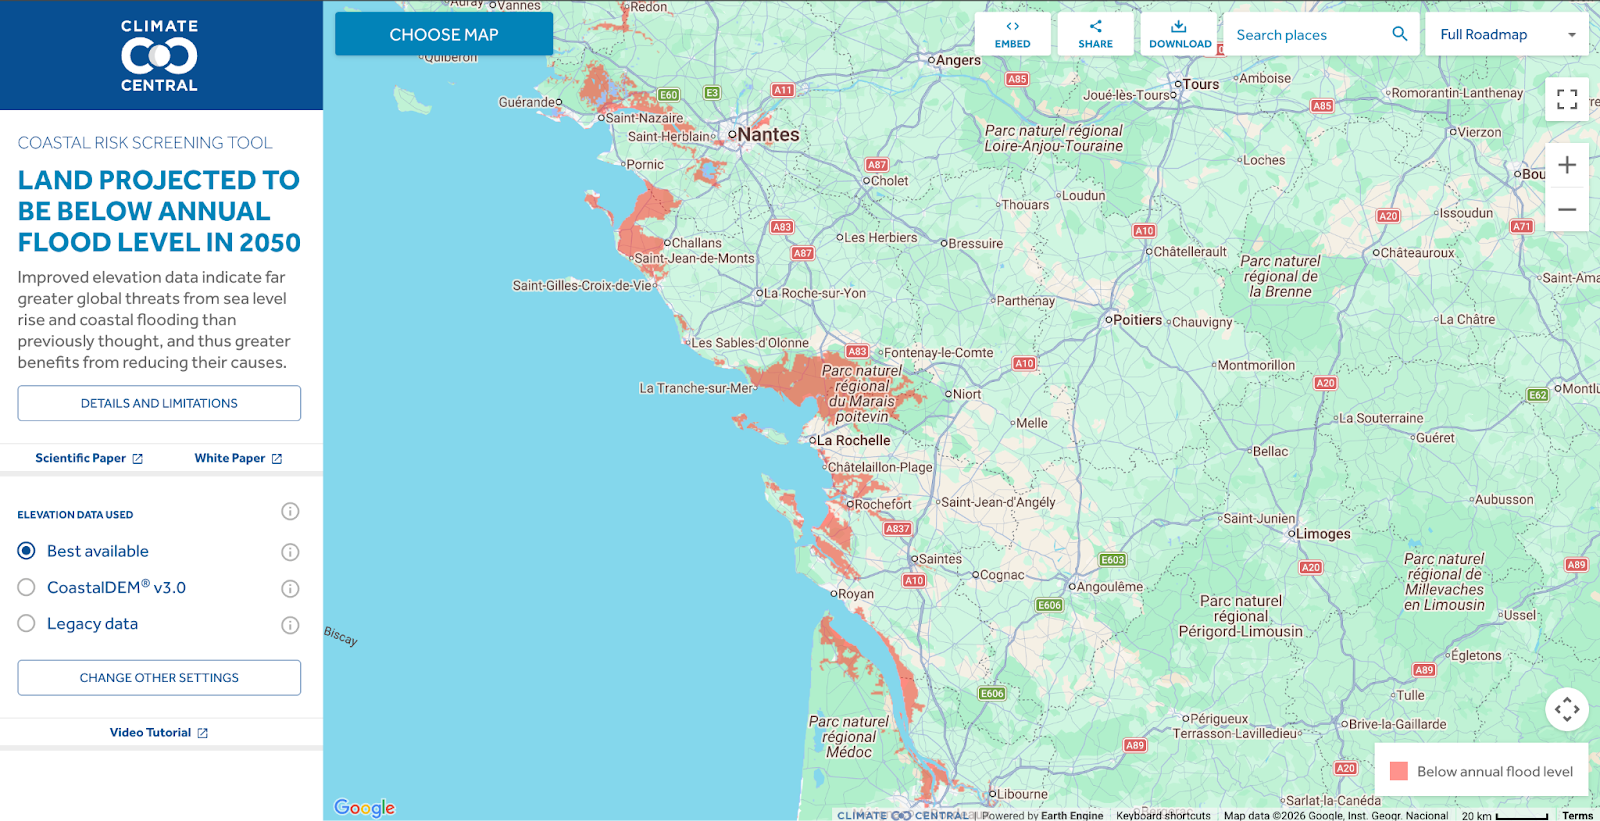The height and width of the screenshot is (821, 1600).
Task: Click the Cholet map label
Action: point(890,182)
